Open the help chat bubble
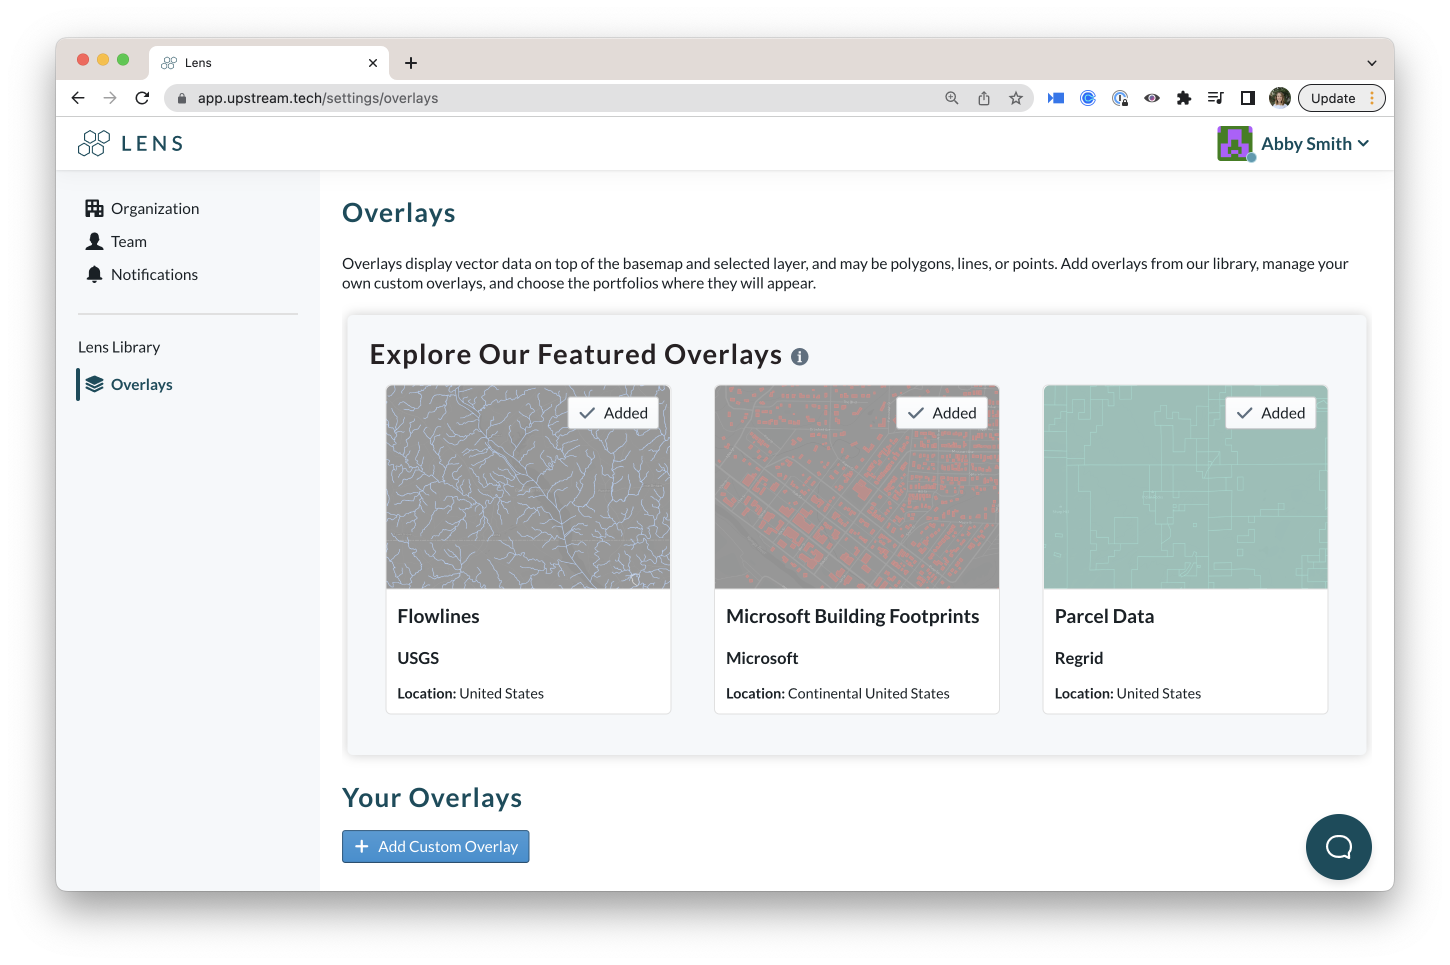Screen dimensions: 1450x965 coord(1338,846)
